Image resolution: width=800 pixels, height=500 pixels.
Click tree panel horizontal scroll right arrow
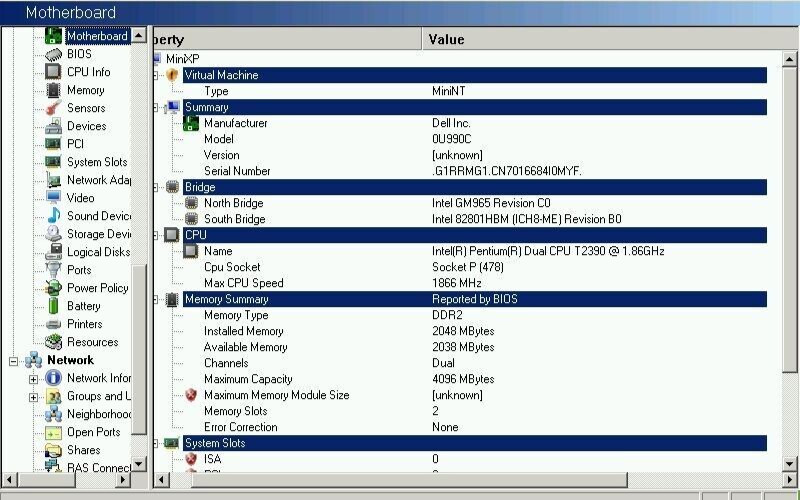pos(122,480)
